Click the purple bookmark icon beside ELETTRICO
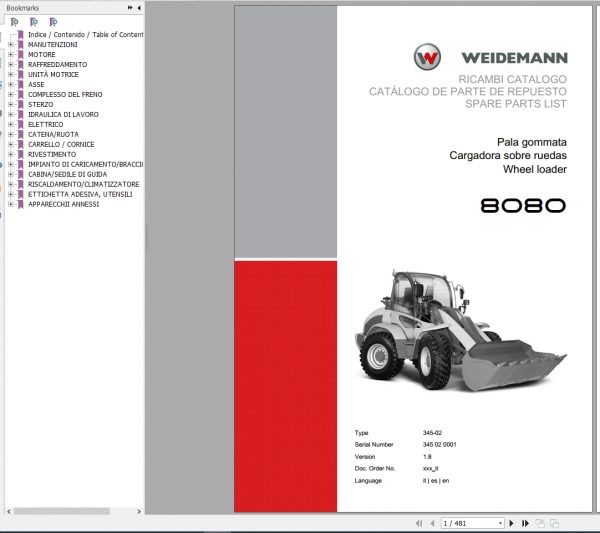Viewport: 600px width, 533px height. [x=21, y=124]
